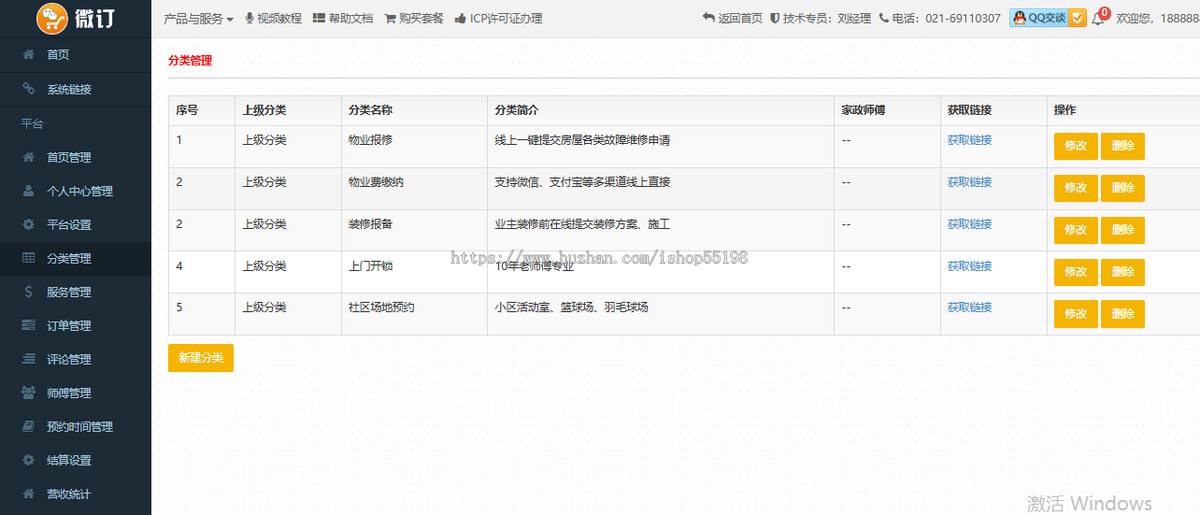Click 获取链接 for 物业报修 row
Image resolution: width=1200 pixels, height=515 pixels.
970,140
